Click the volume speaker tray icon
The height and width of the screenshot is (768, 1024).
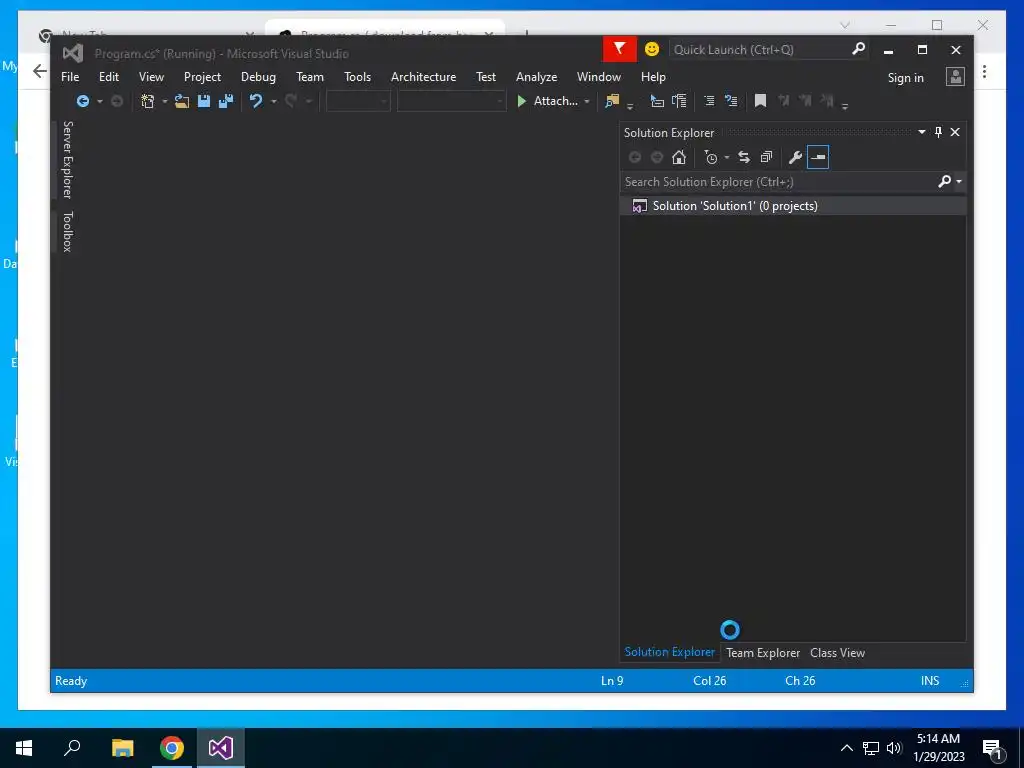point(894,748)
